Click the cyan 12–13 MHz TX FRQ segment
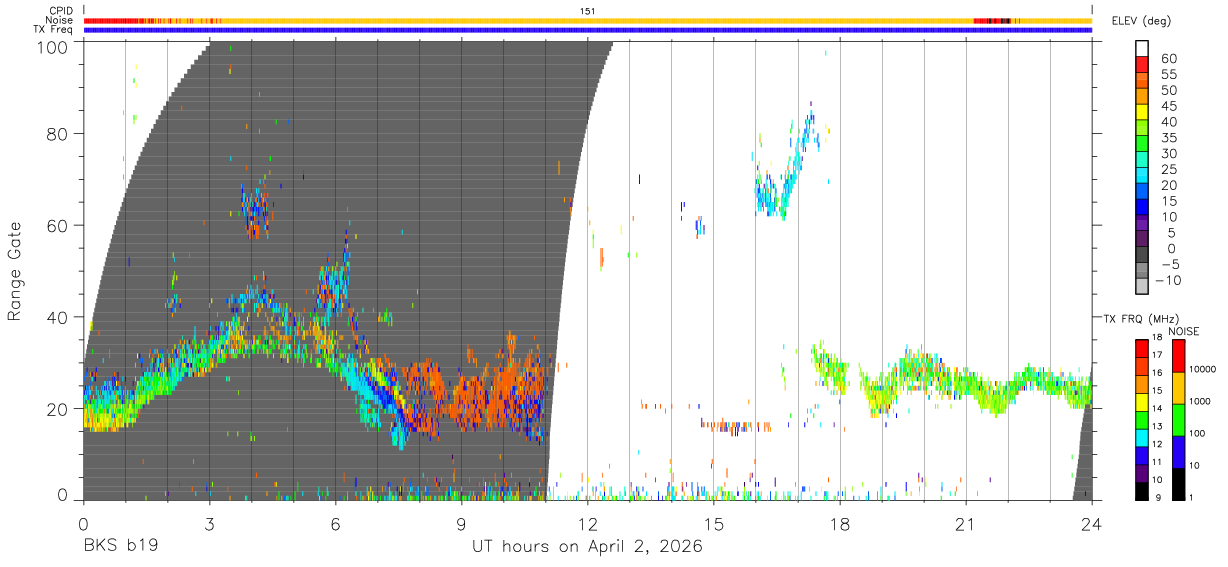1228x567 pixels. (1142, 437)
